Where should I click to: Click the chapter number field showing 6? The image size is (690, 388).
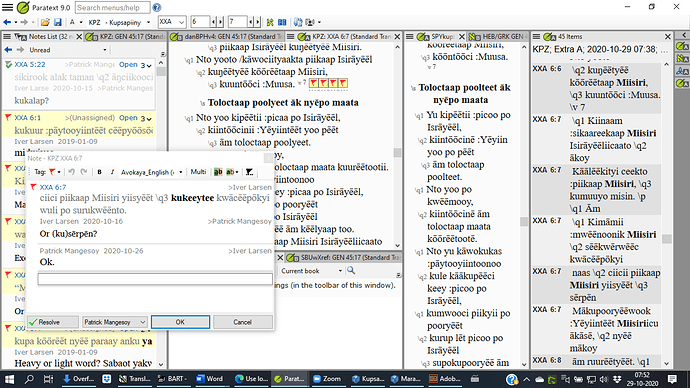pyautogui.click(x=200, y=22)
